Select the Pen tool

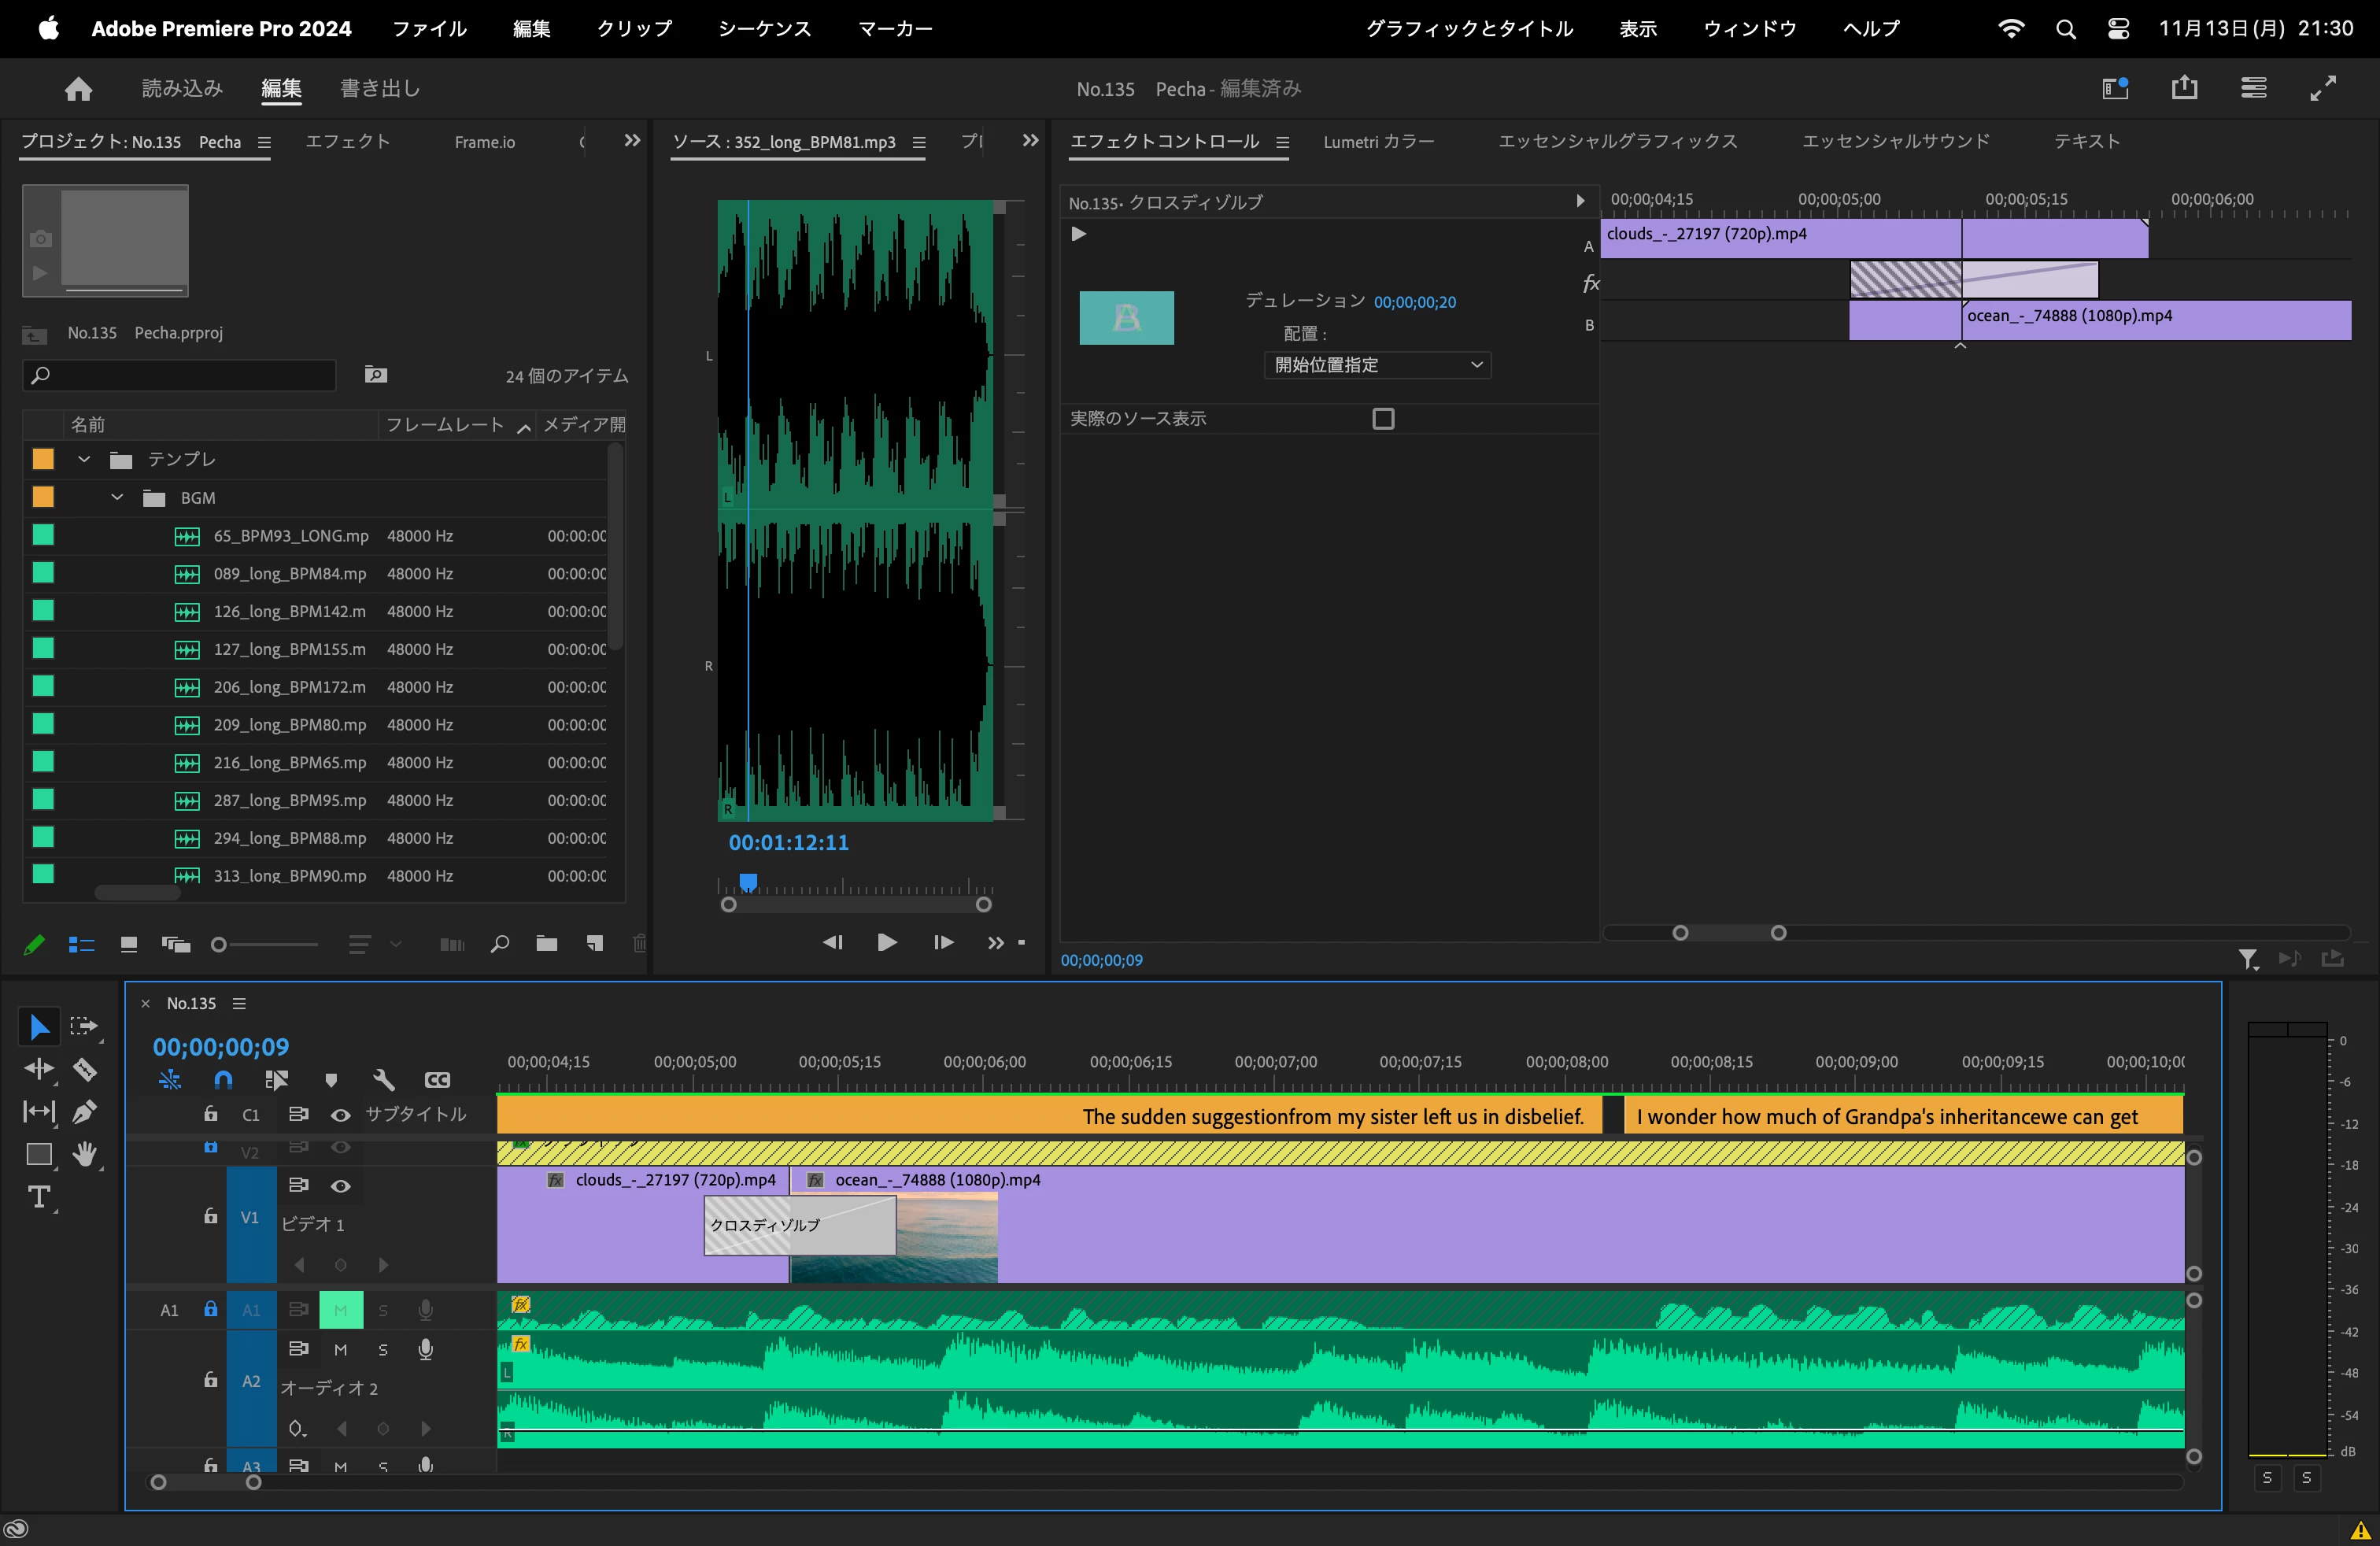click(x=85, y=1111)
